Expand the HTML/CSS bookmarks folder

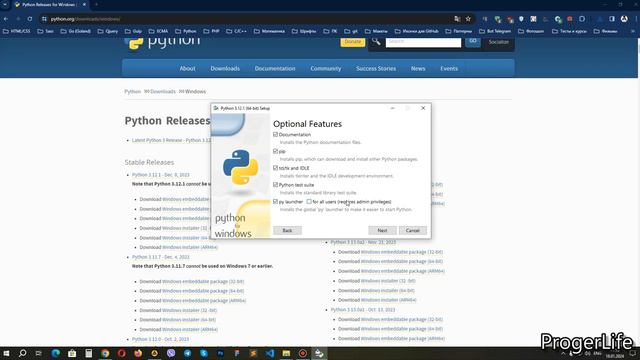click(16, 31)
